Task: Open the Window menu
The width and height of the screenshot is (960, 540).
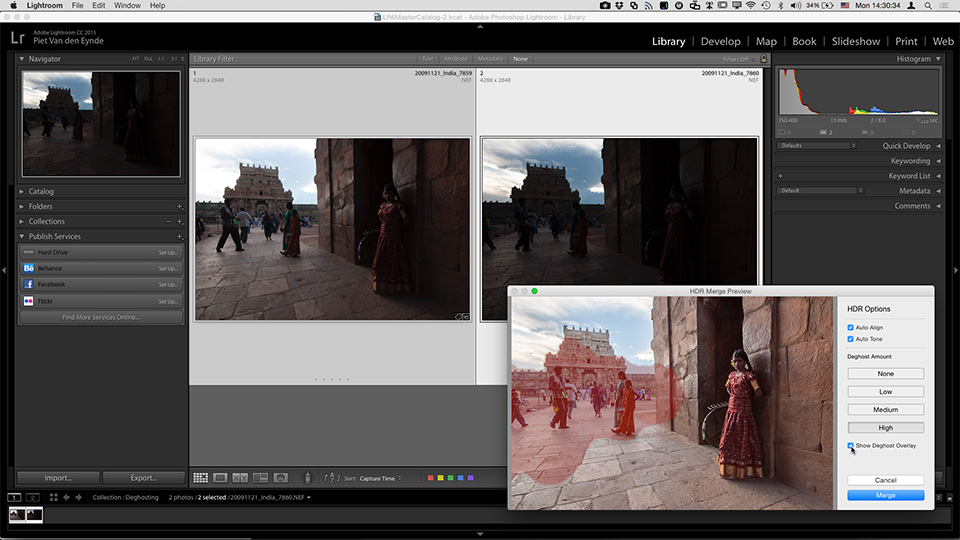Action: point(127,6)
